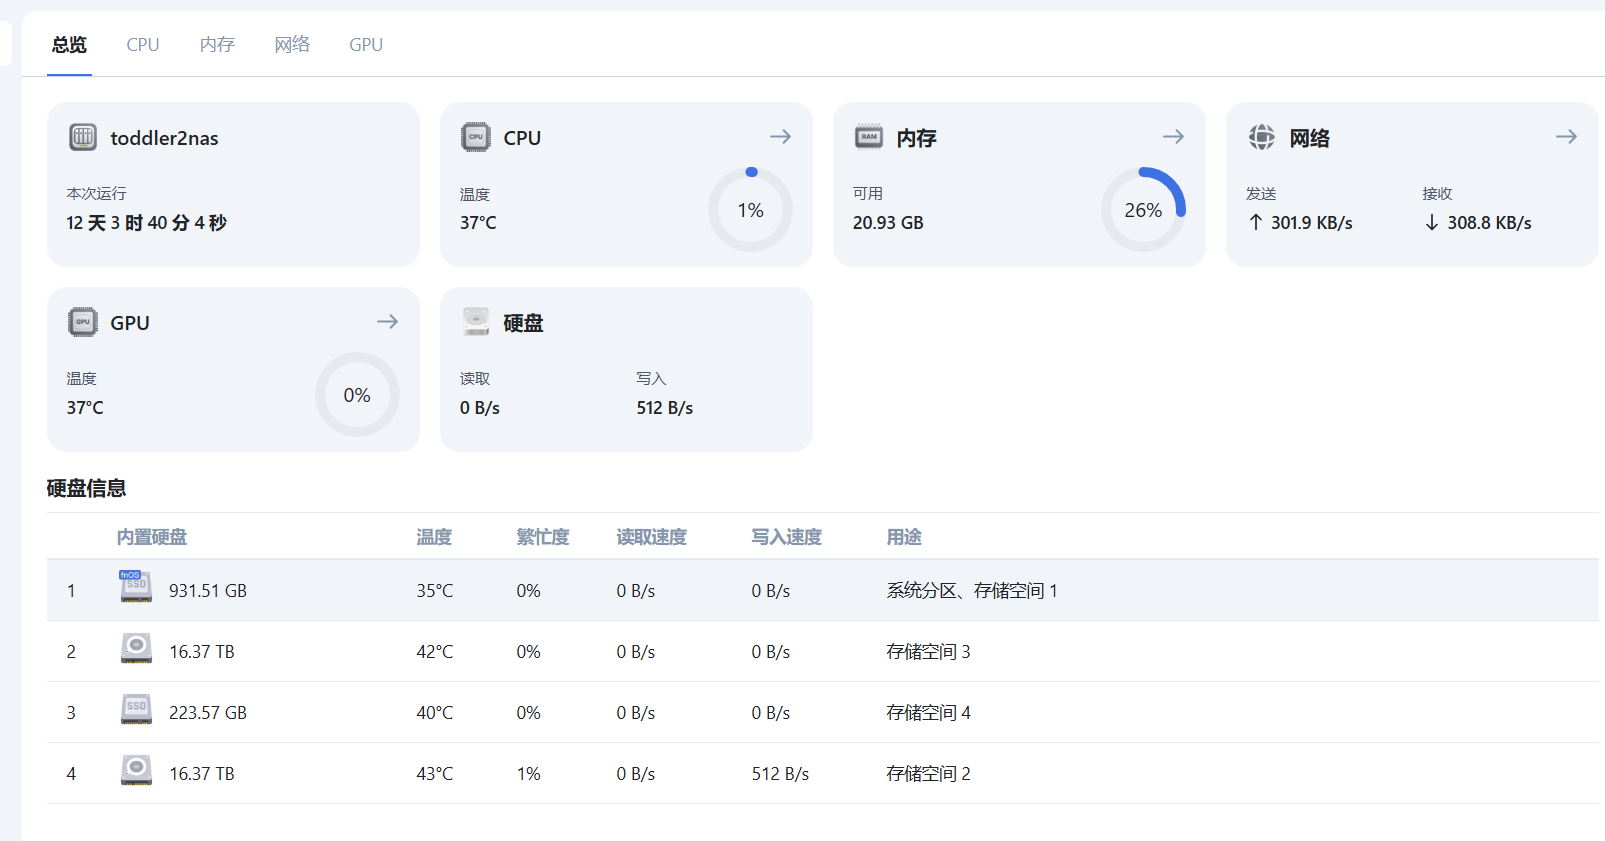Click the network globe icon
Image resolution: width=1605 pixels, height=841 pixels.
(1262, 137)
